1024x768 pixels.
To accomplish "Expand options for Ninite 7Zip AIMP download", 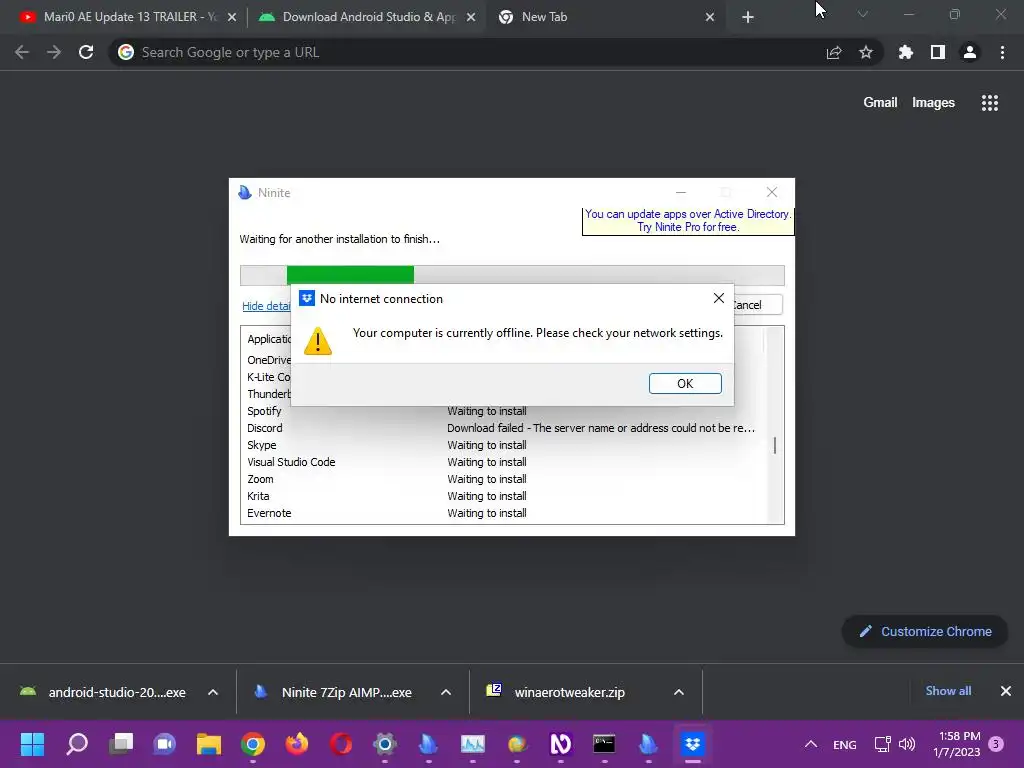I will [446, 692].
